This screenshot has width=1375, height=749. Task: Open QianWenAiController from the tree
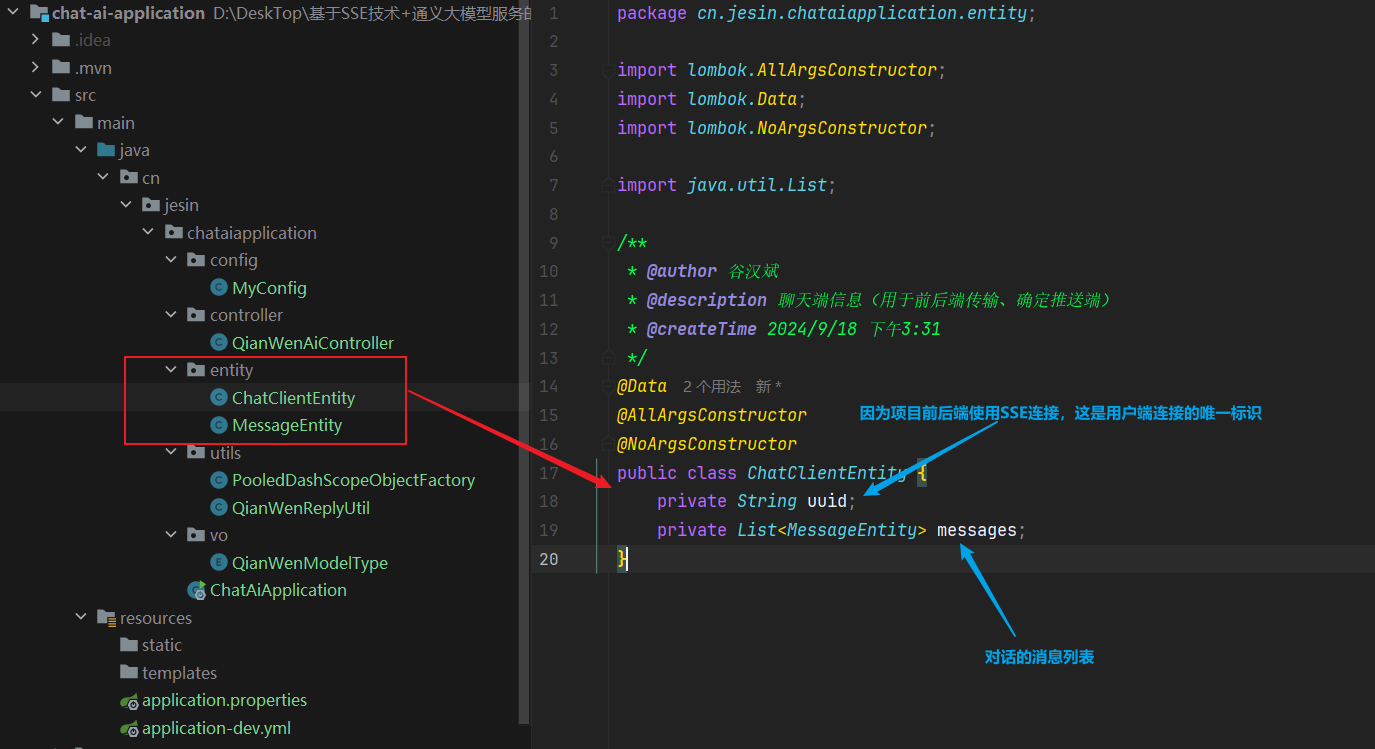coord(313,343)
